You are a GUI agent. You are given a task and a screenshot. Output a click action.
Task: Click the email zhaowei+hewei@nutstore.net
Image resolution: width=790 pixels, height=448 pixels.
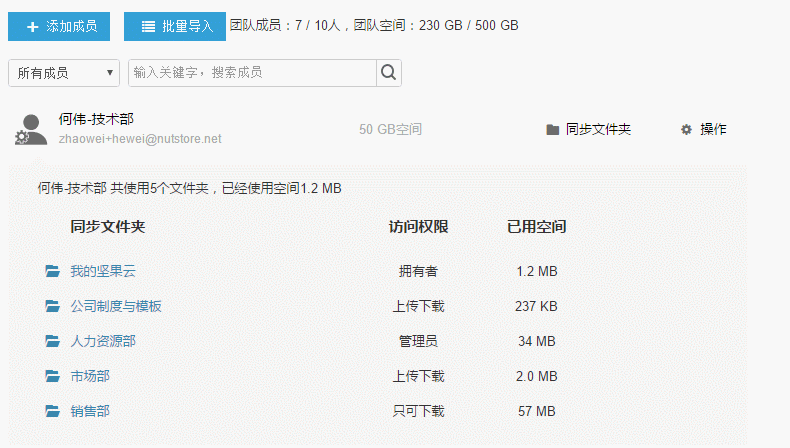pyautogui.click(x=140, y=139)
